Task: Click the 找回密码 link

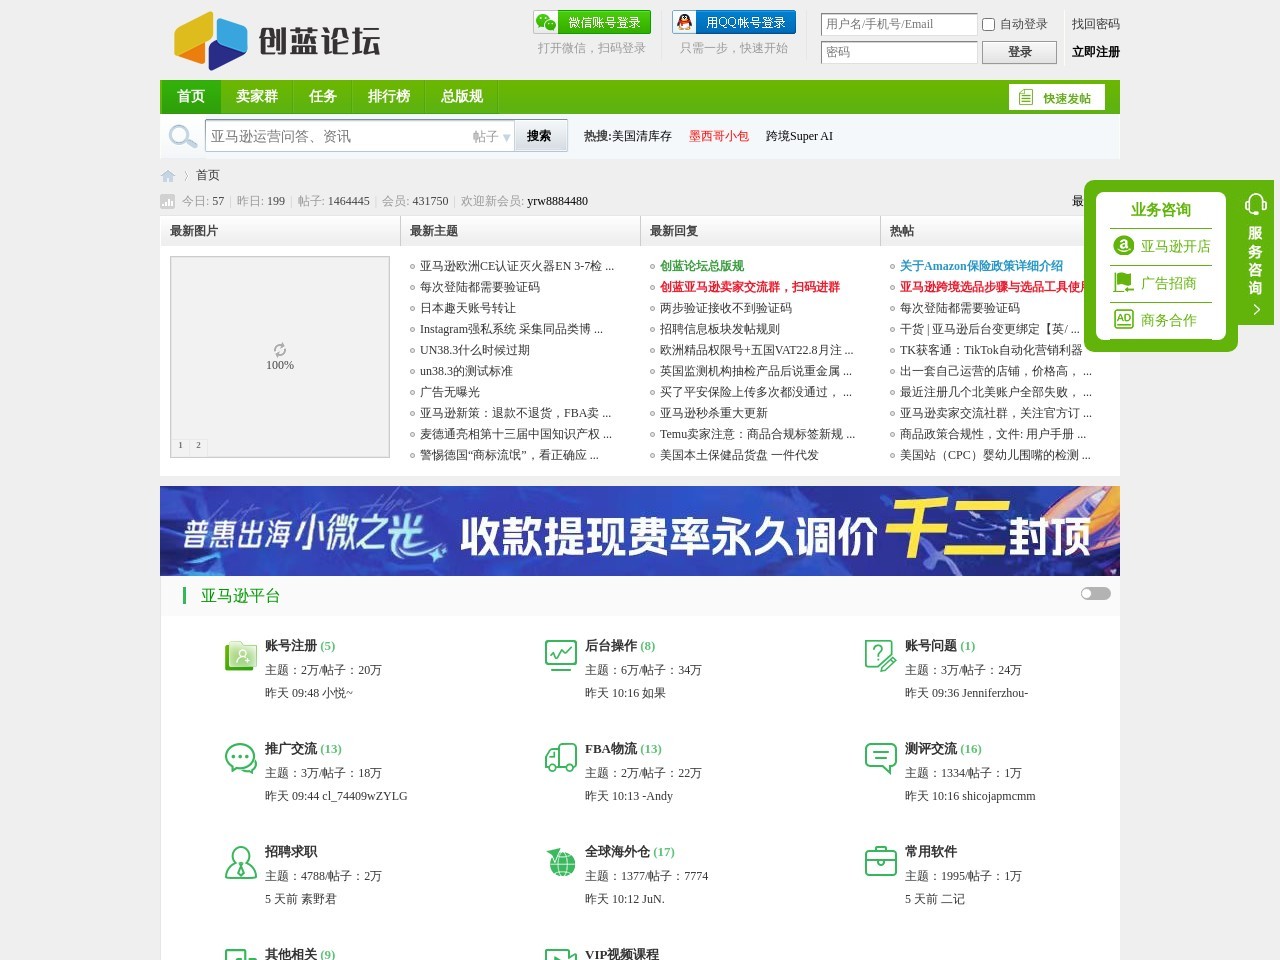Action: (1096, 24)
